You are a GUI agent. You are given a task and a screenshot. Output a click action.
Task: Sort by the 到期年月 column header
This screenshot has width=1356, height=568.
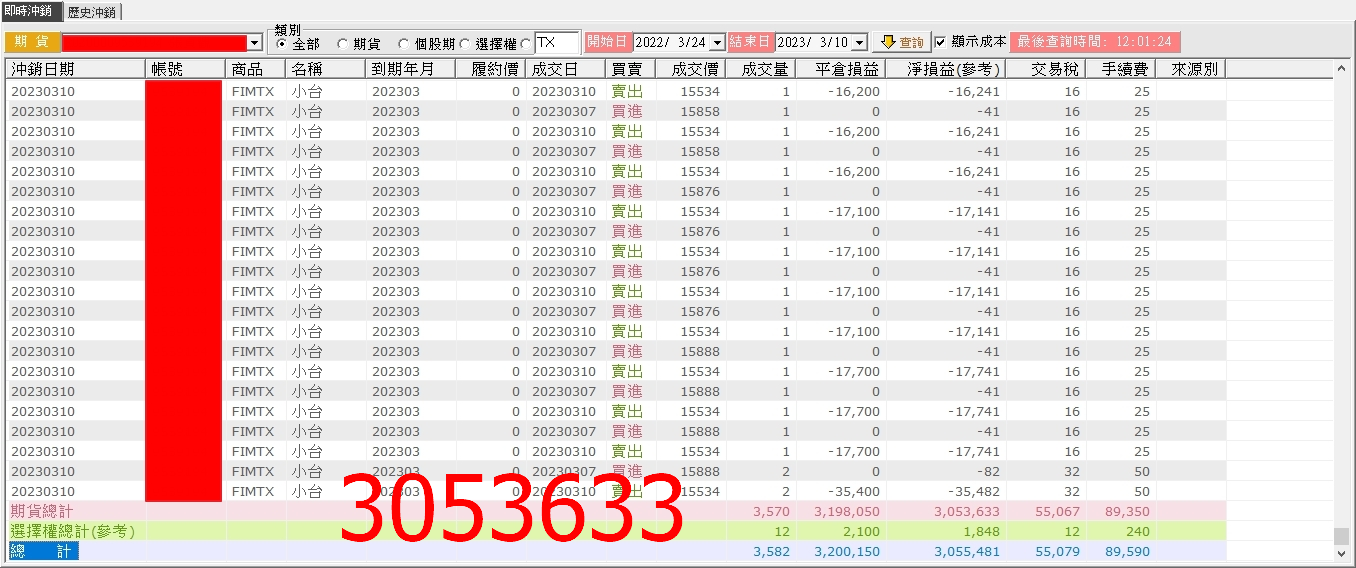pos(411,69)
